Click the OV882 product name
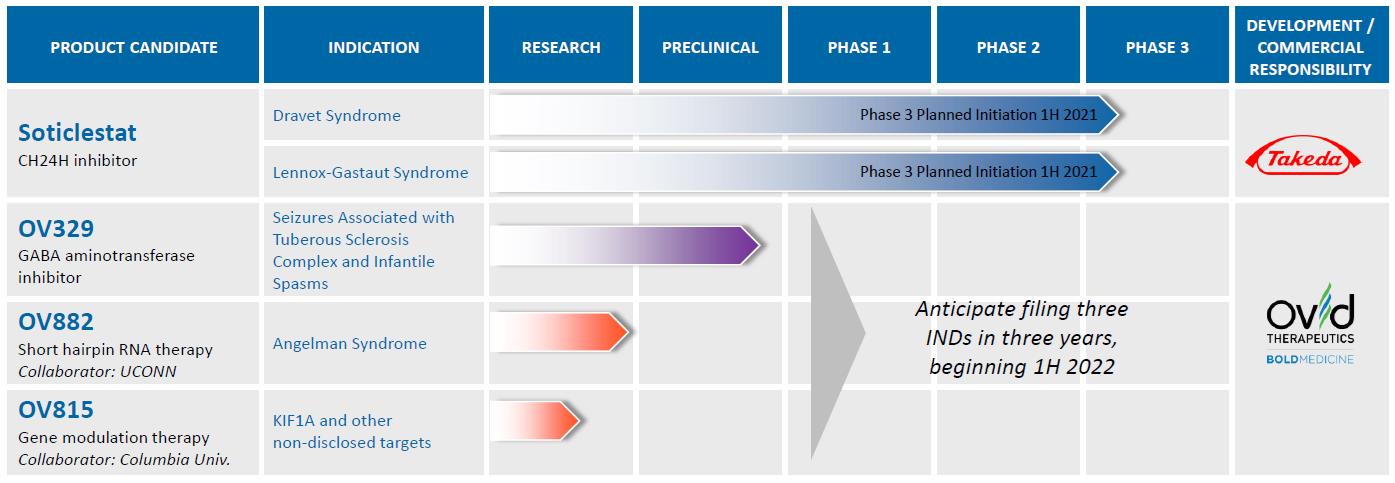 coord(57,322)
